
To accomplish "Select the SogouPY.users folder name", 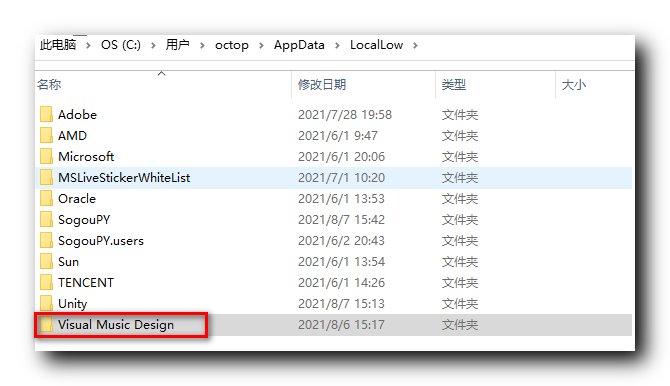I will (x=101, y=240).
